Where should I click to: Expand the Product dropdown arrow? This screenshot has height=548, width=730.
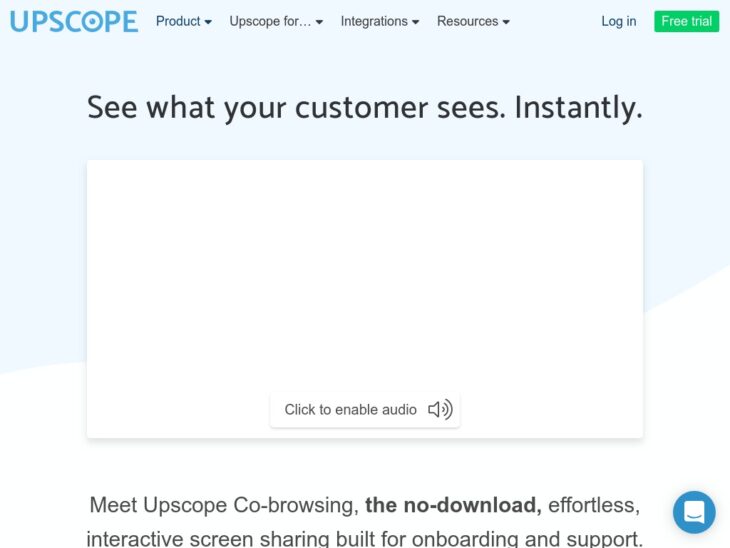[208, 22]
